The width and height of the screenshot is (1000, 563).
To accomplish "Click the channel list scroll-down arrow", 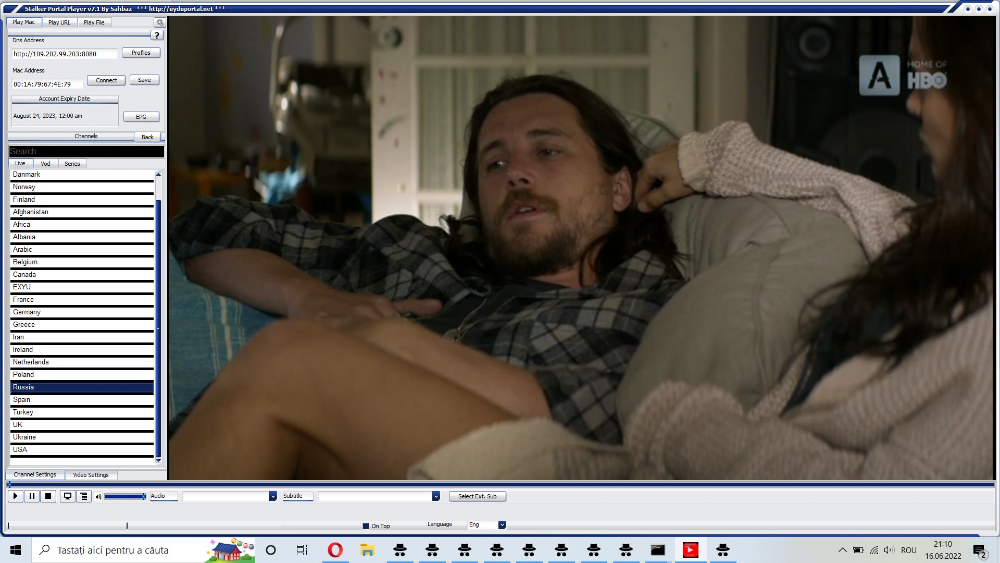I will [x=158, y=460].
